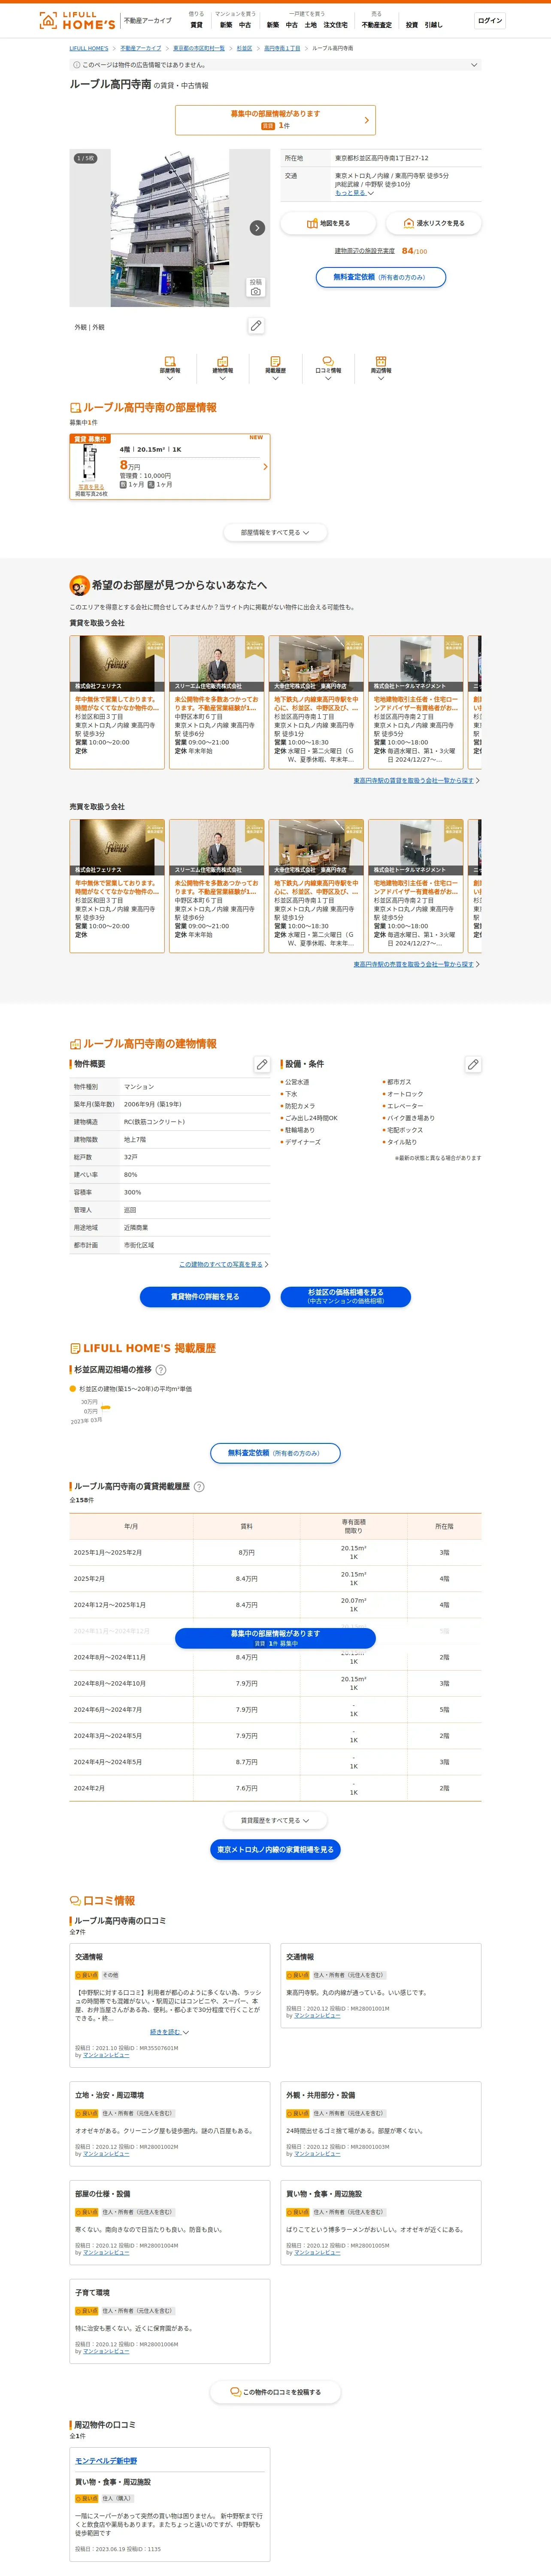This screenshot has height=2576, width=551.
Task: Click the 投稿 camera photo-upload icon
Action: pos(256,287)
